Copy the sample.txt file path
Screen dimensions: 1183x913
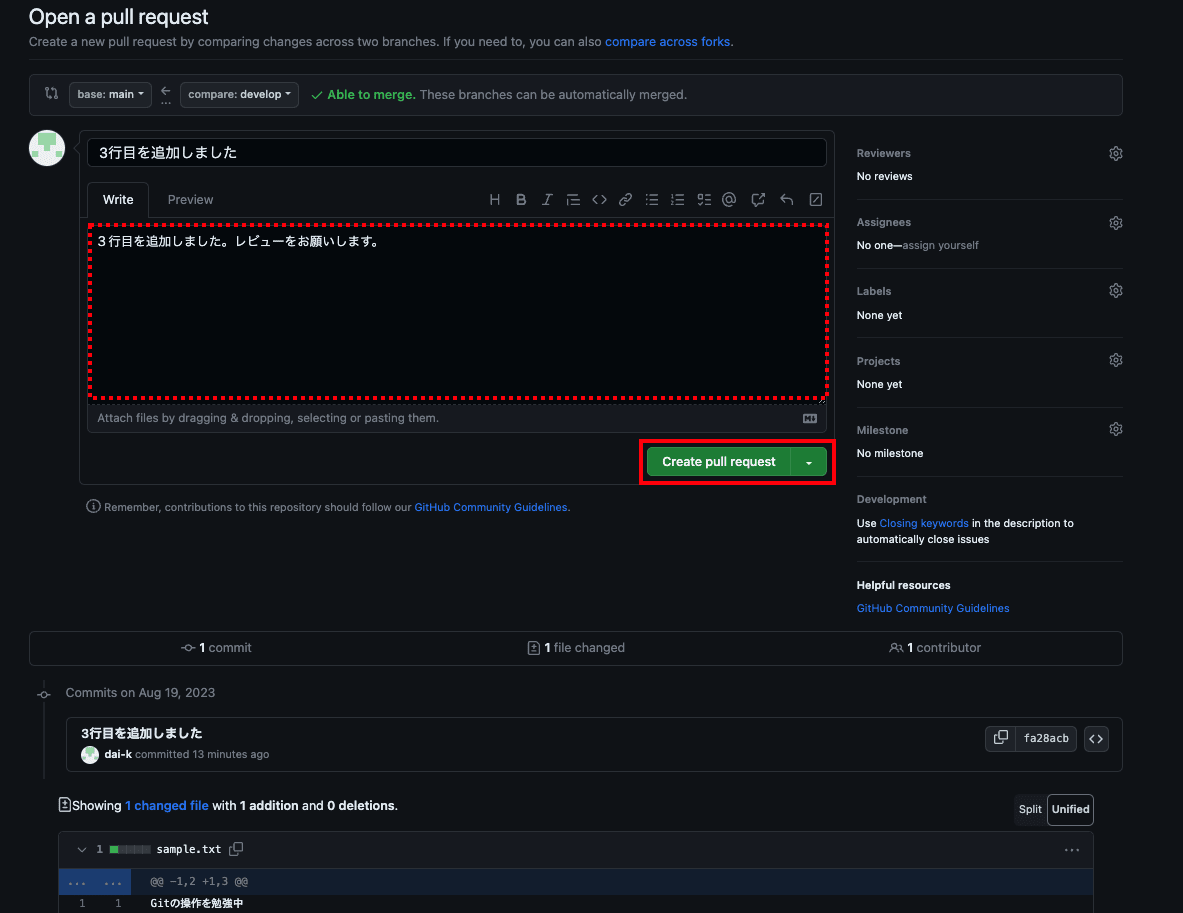[x=236, y=849]
